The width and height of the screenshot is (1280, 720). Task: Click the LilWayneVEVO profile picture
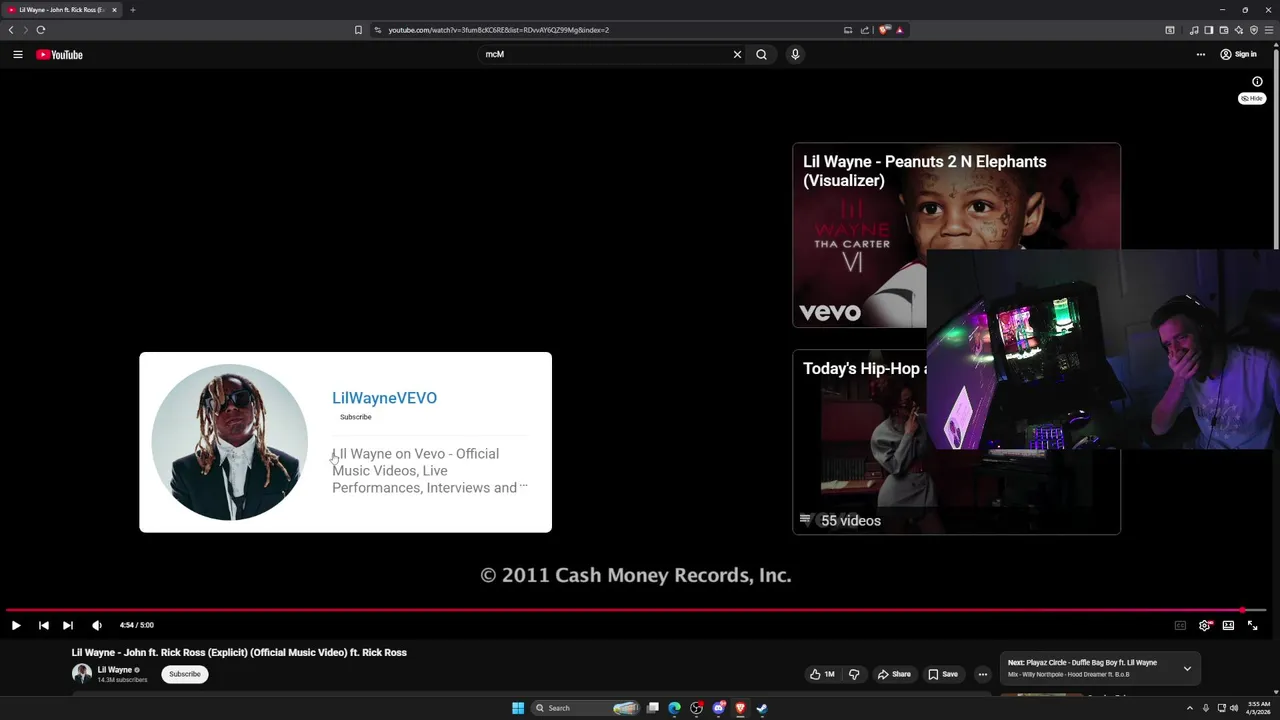pyautogui.click(x=230, y=442)
